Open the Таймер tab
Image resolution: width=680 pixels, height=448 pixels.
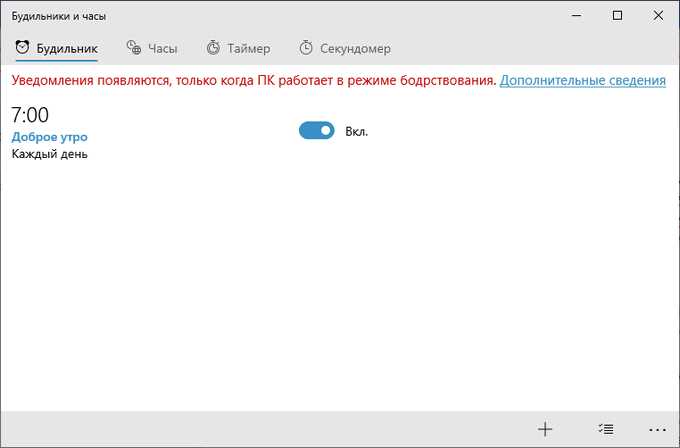pyautogui.click(x=238, y=48)
